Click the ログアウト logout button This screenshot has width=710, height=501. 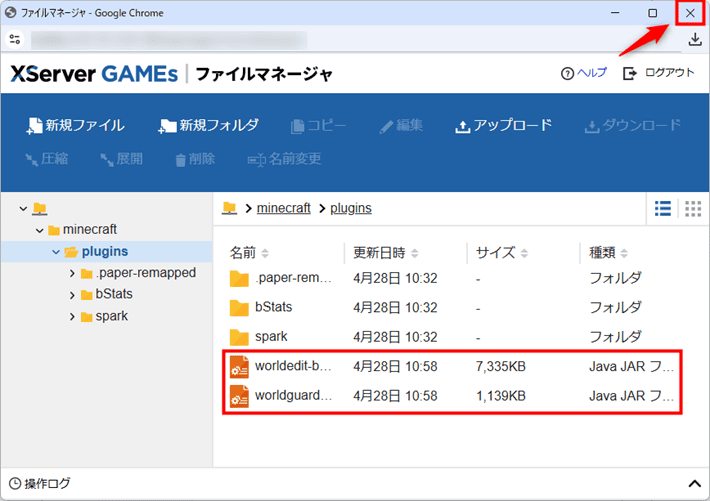(x=659, y=73)
